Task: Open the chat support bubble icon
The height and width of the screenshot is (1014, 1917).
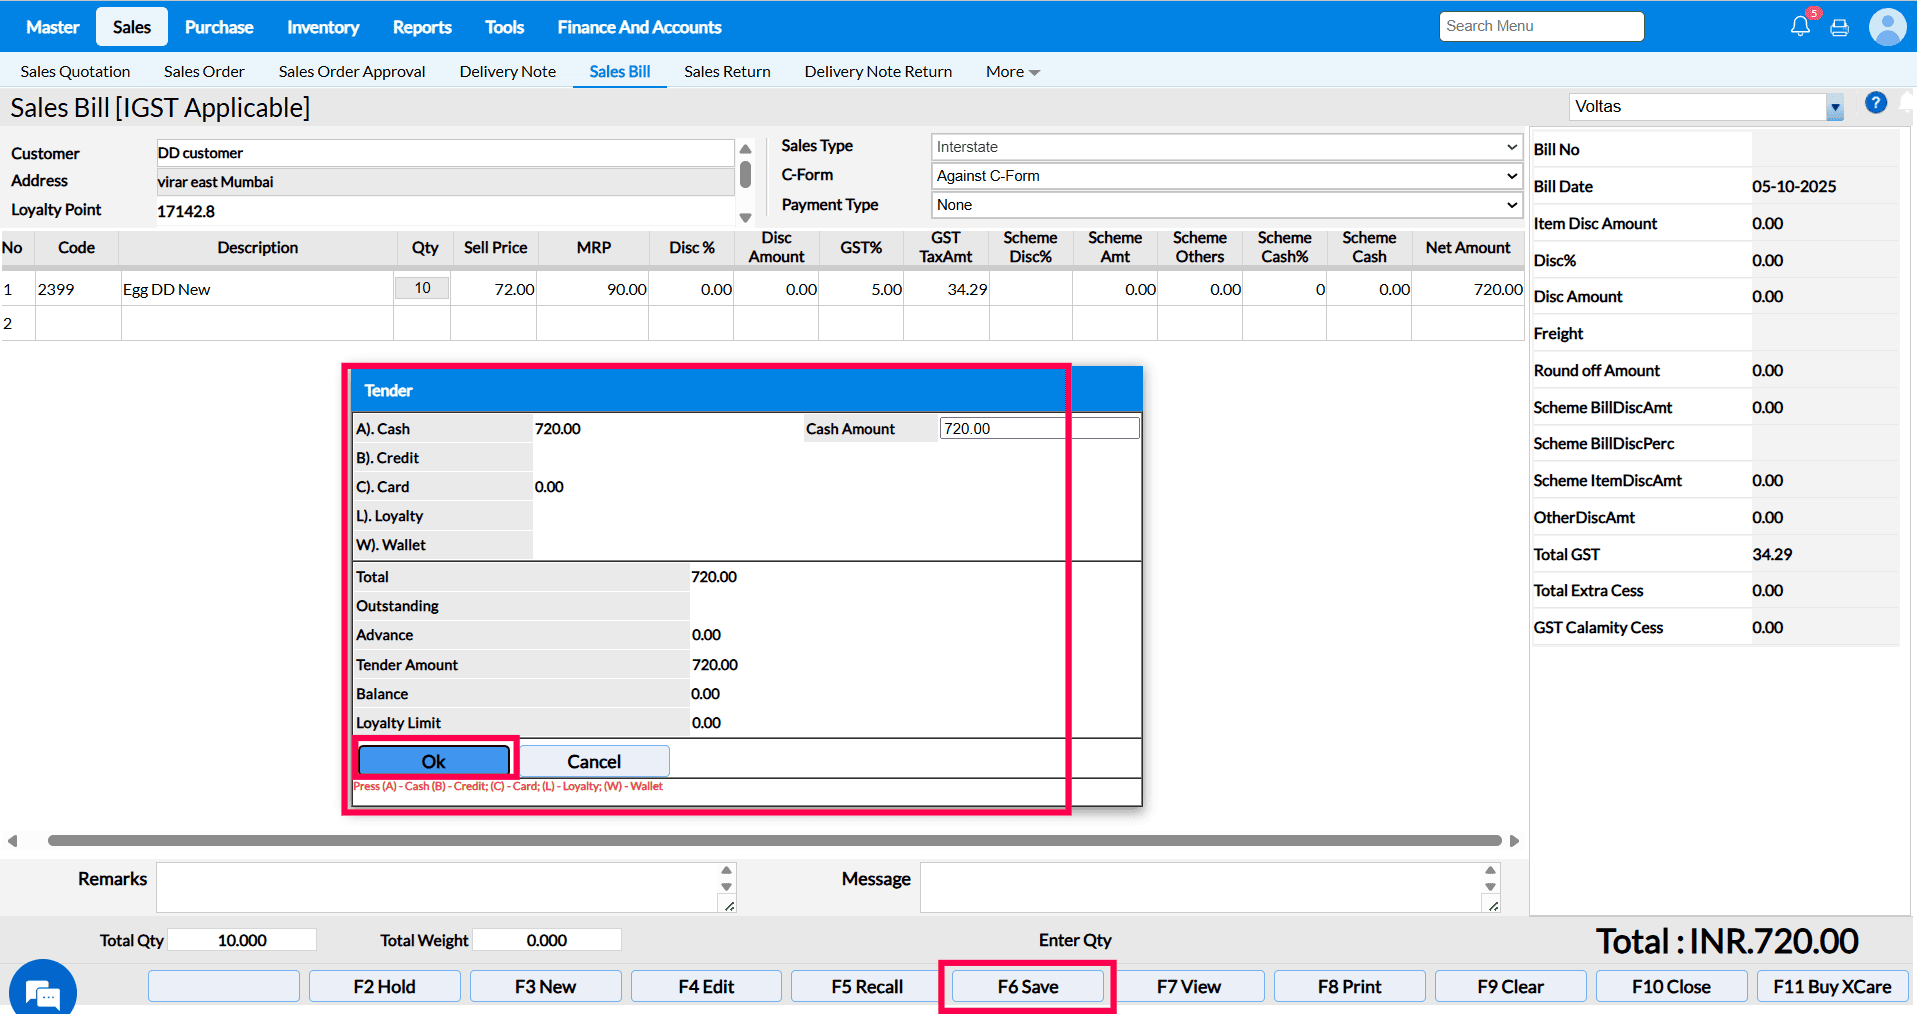Action: (42, 992)
